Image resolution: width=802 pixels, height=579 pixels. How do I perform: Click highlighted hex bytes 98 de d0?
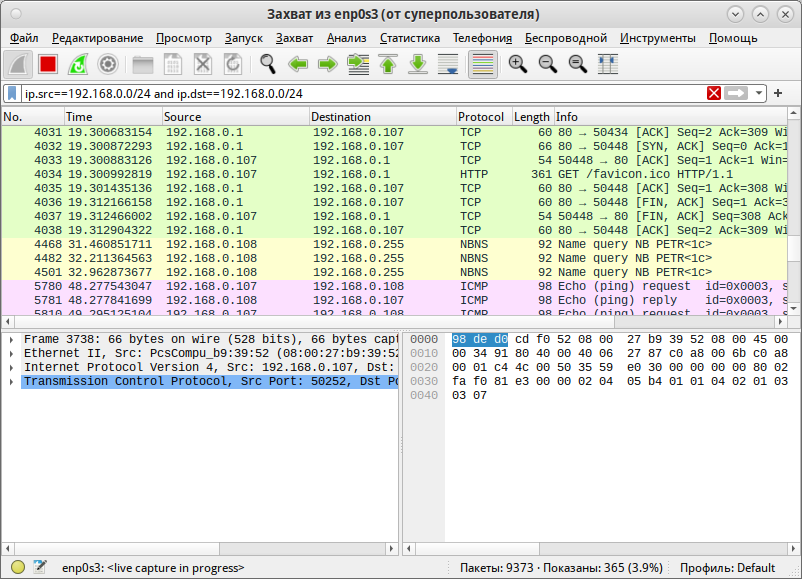(480, 339)
